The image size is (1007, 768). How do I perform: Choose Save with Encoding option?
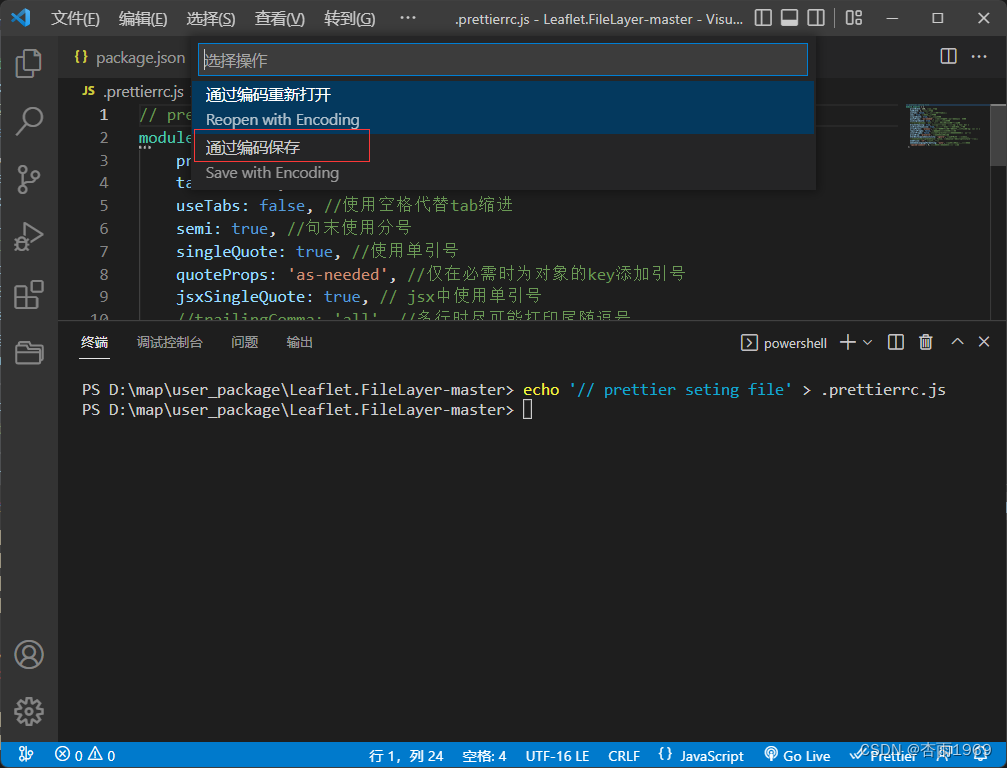pos(503,161)
